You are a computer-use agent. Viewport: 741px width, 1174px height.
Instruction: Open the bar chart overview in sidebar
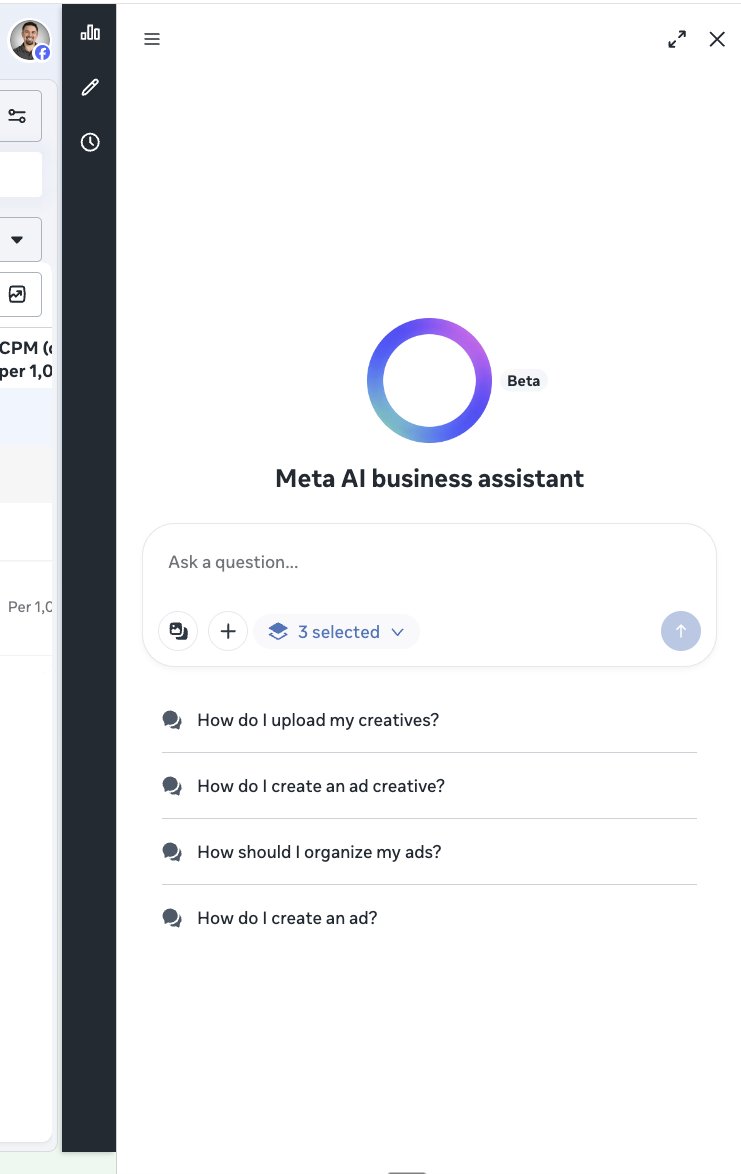(x=90, y=32)
